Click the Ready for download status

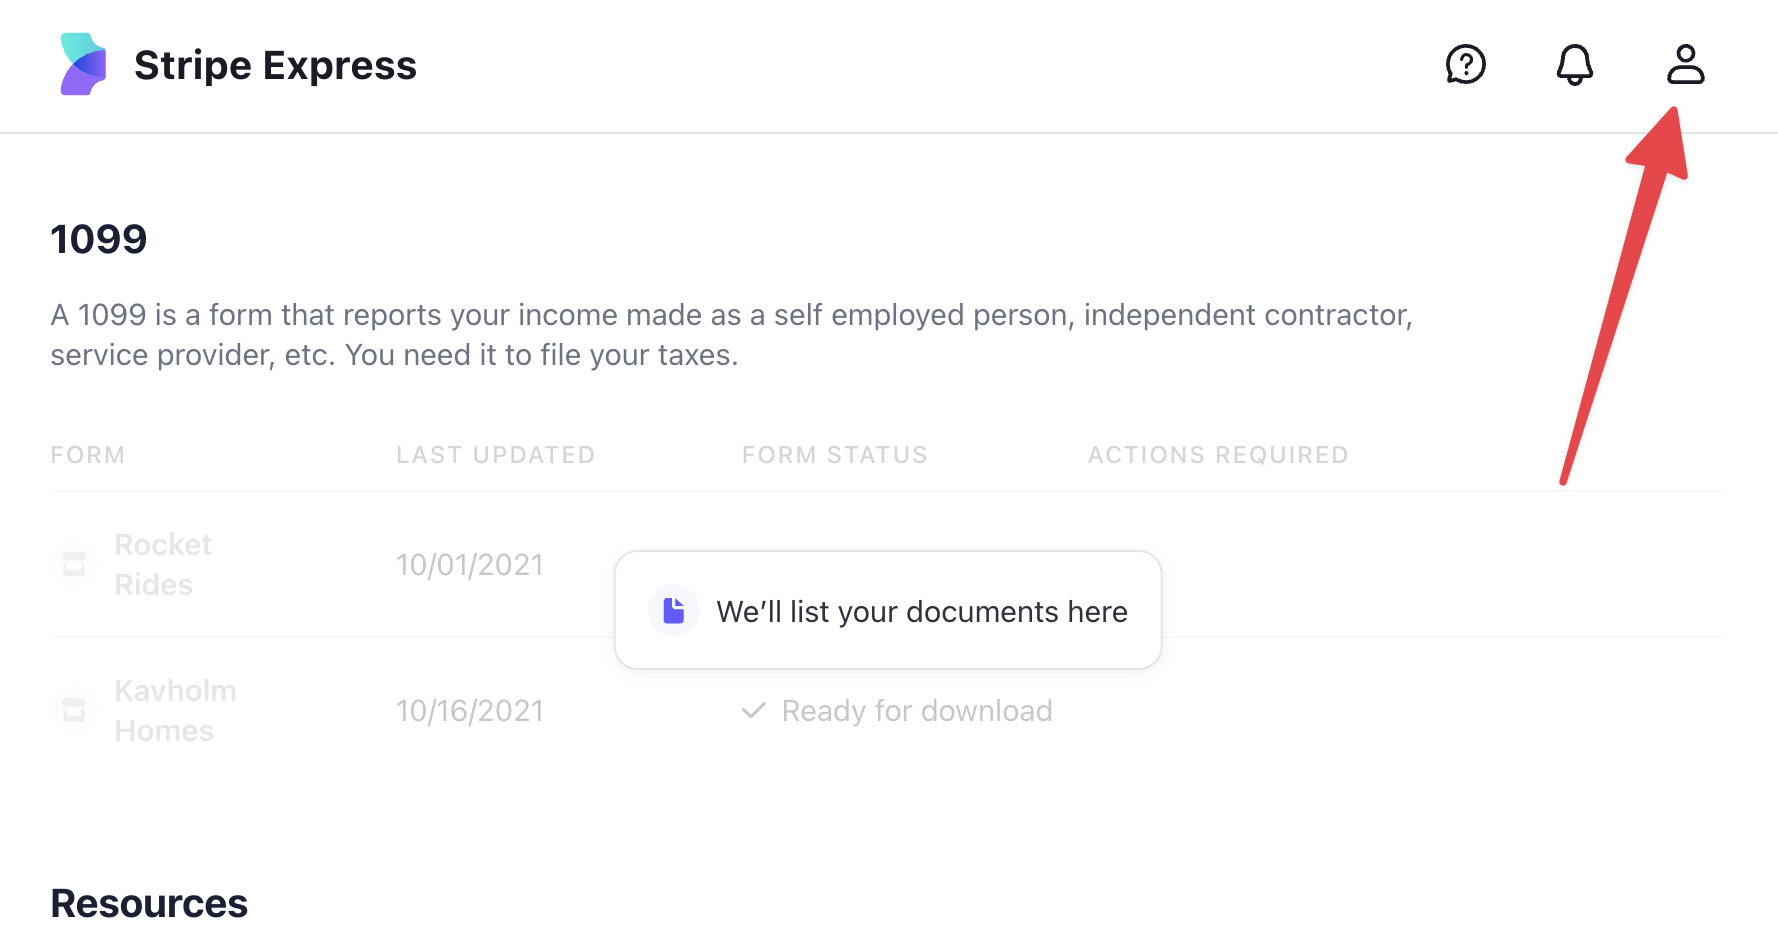[917, 710]
